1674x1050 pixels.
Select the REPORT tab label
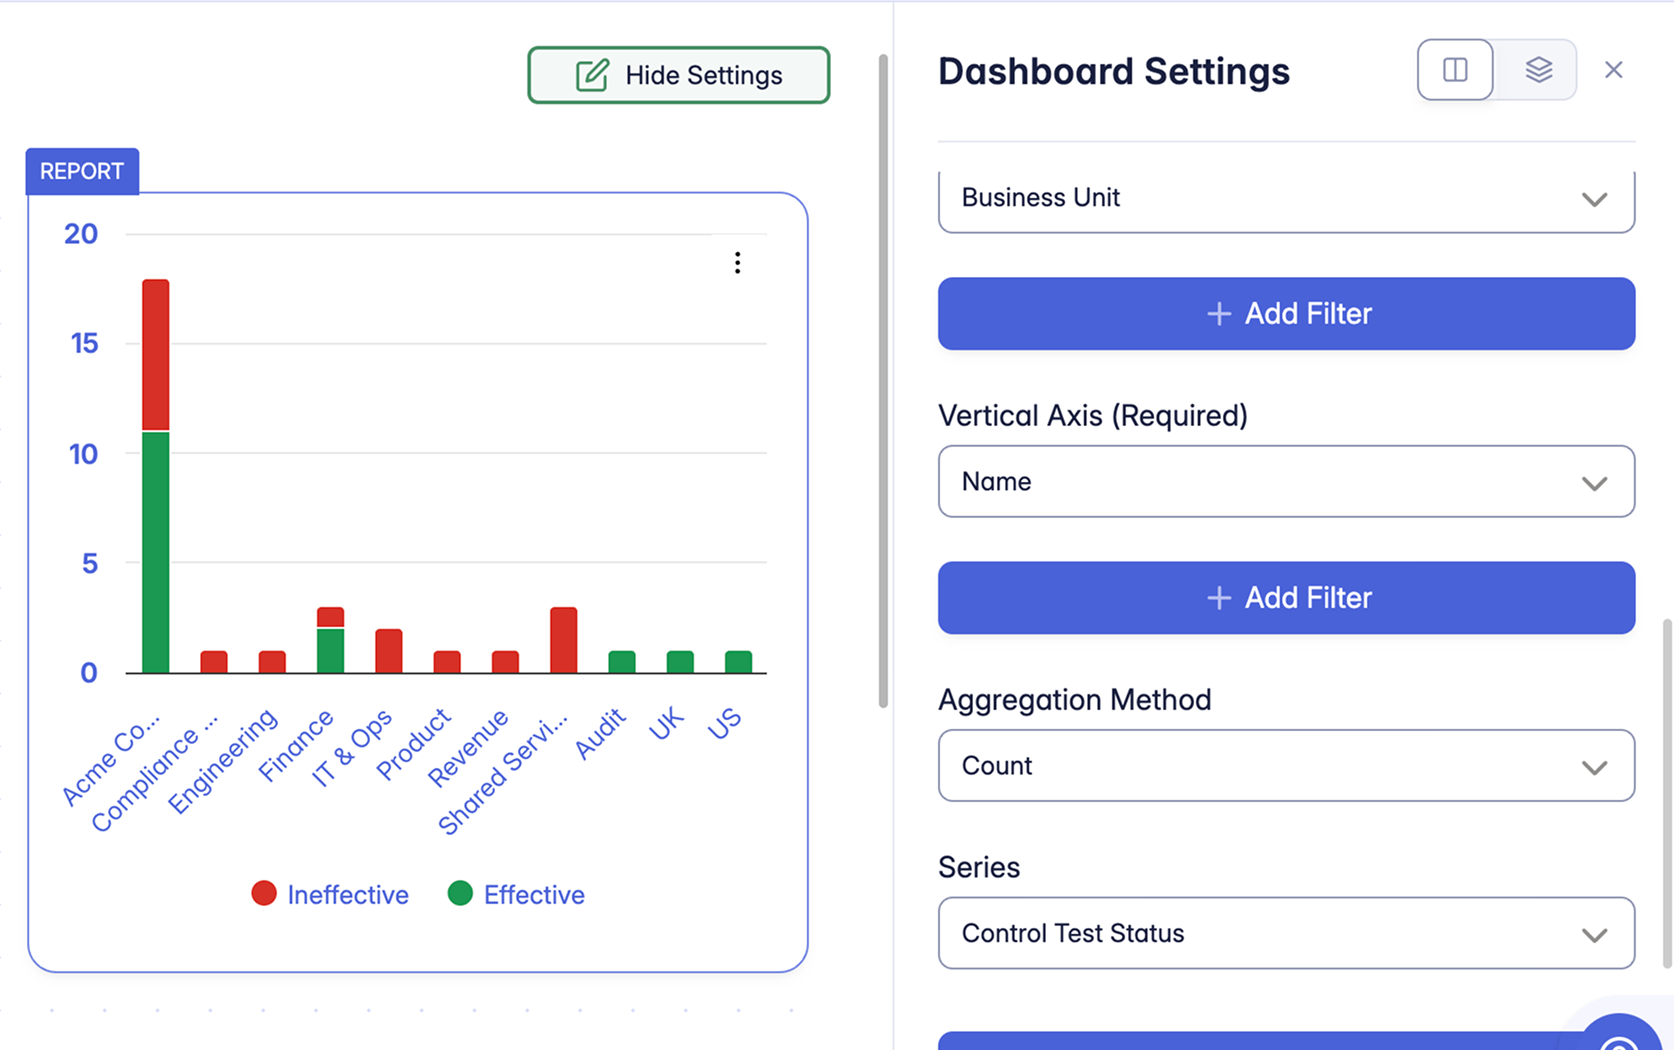82,171
